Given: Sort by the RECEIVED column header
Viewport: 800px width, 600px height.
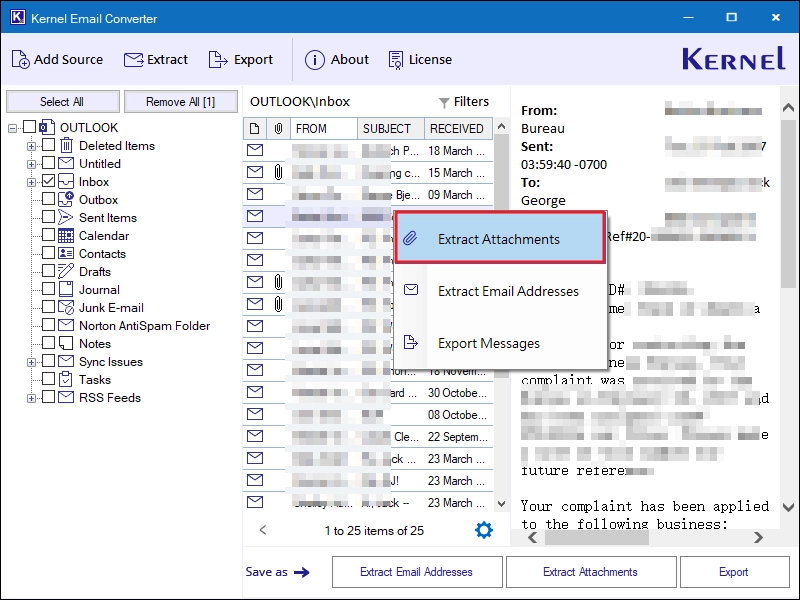Looking at the screenshot, I should [458, 129].
